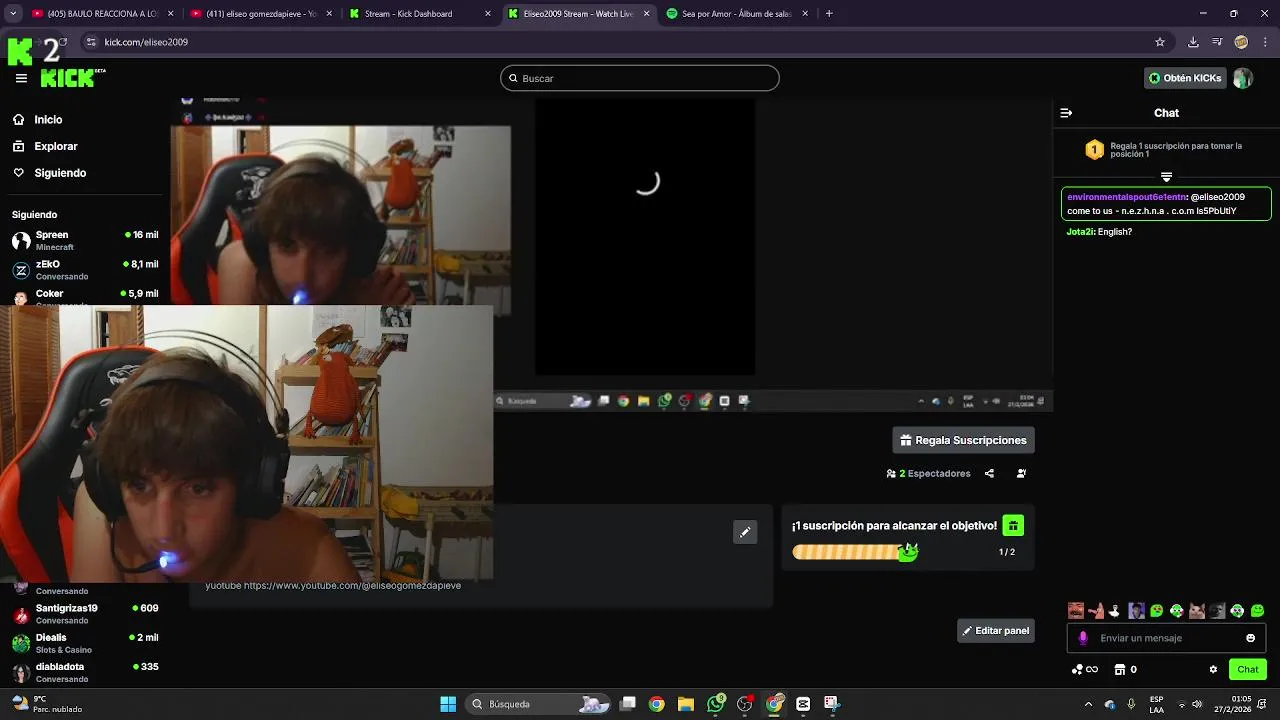Open Coker channel in following list
1280x720 pixels.
(85, 296)
